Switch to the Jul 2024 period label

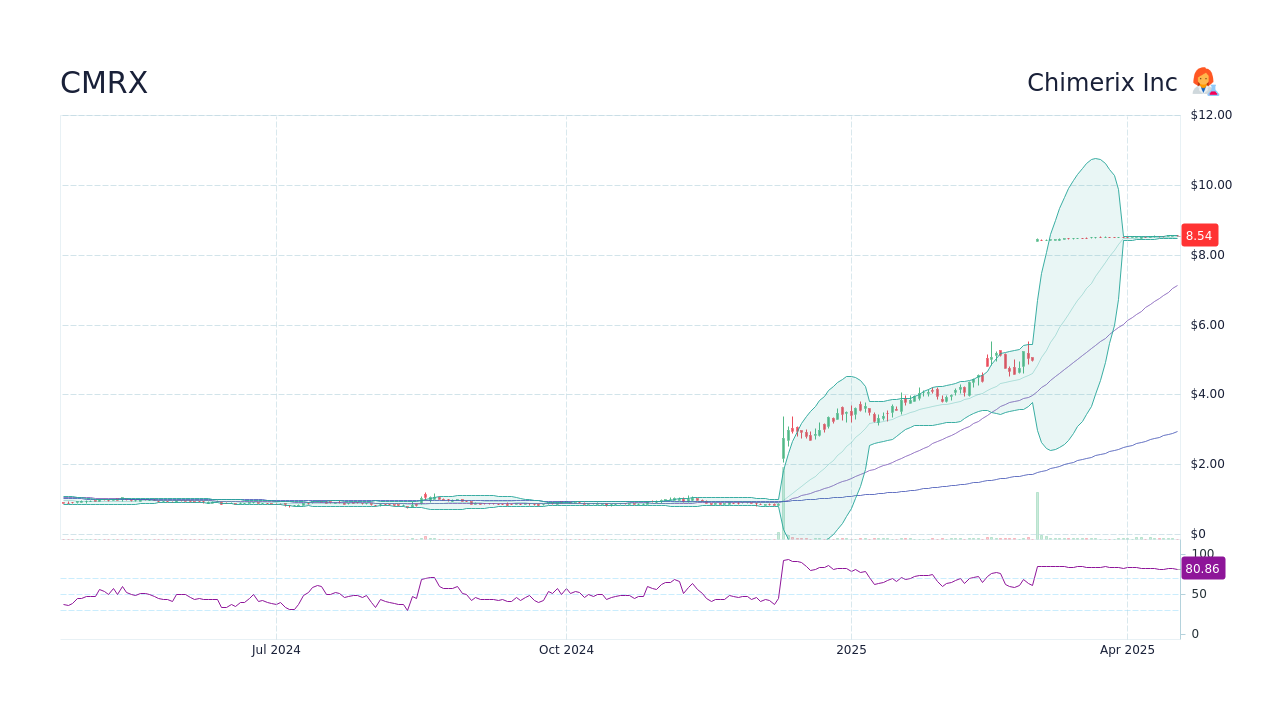click(x=276, y=649)
